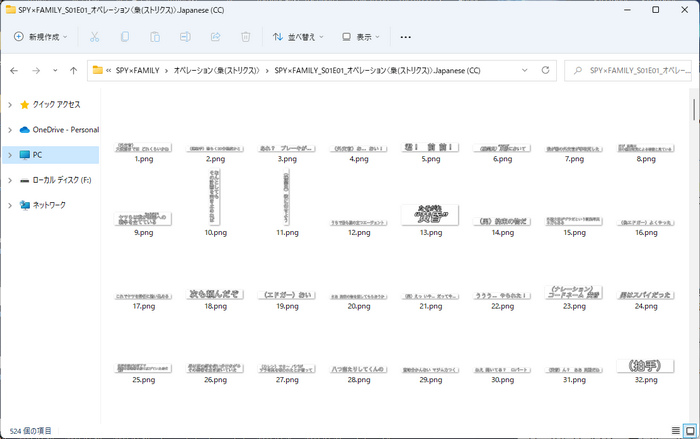
Task: Expand address bar history dropdown
Action: [x=525, y=70]
